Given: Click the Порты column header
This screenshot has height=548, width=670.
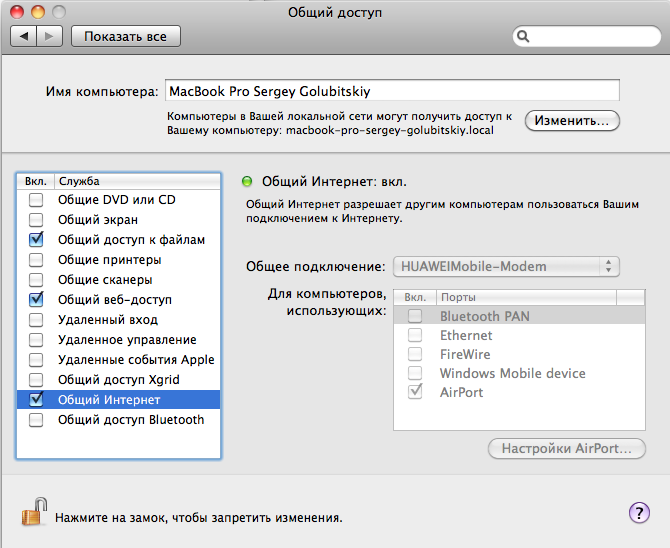Looking at the screenshot, I should tap(527, 297).
